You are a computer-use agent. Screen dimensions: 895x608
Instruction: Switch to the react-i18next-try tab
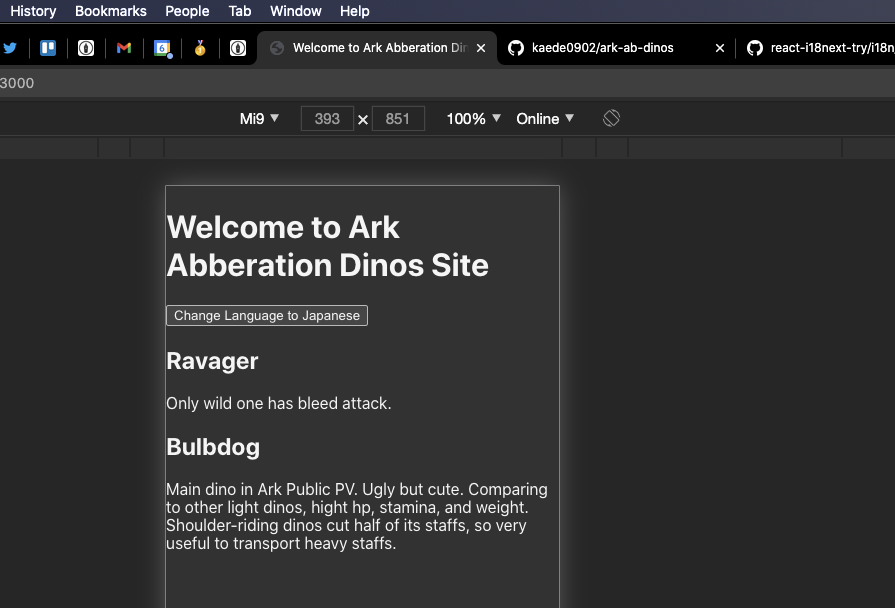[830, 47]
